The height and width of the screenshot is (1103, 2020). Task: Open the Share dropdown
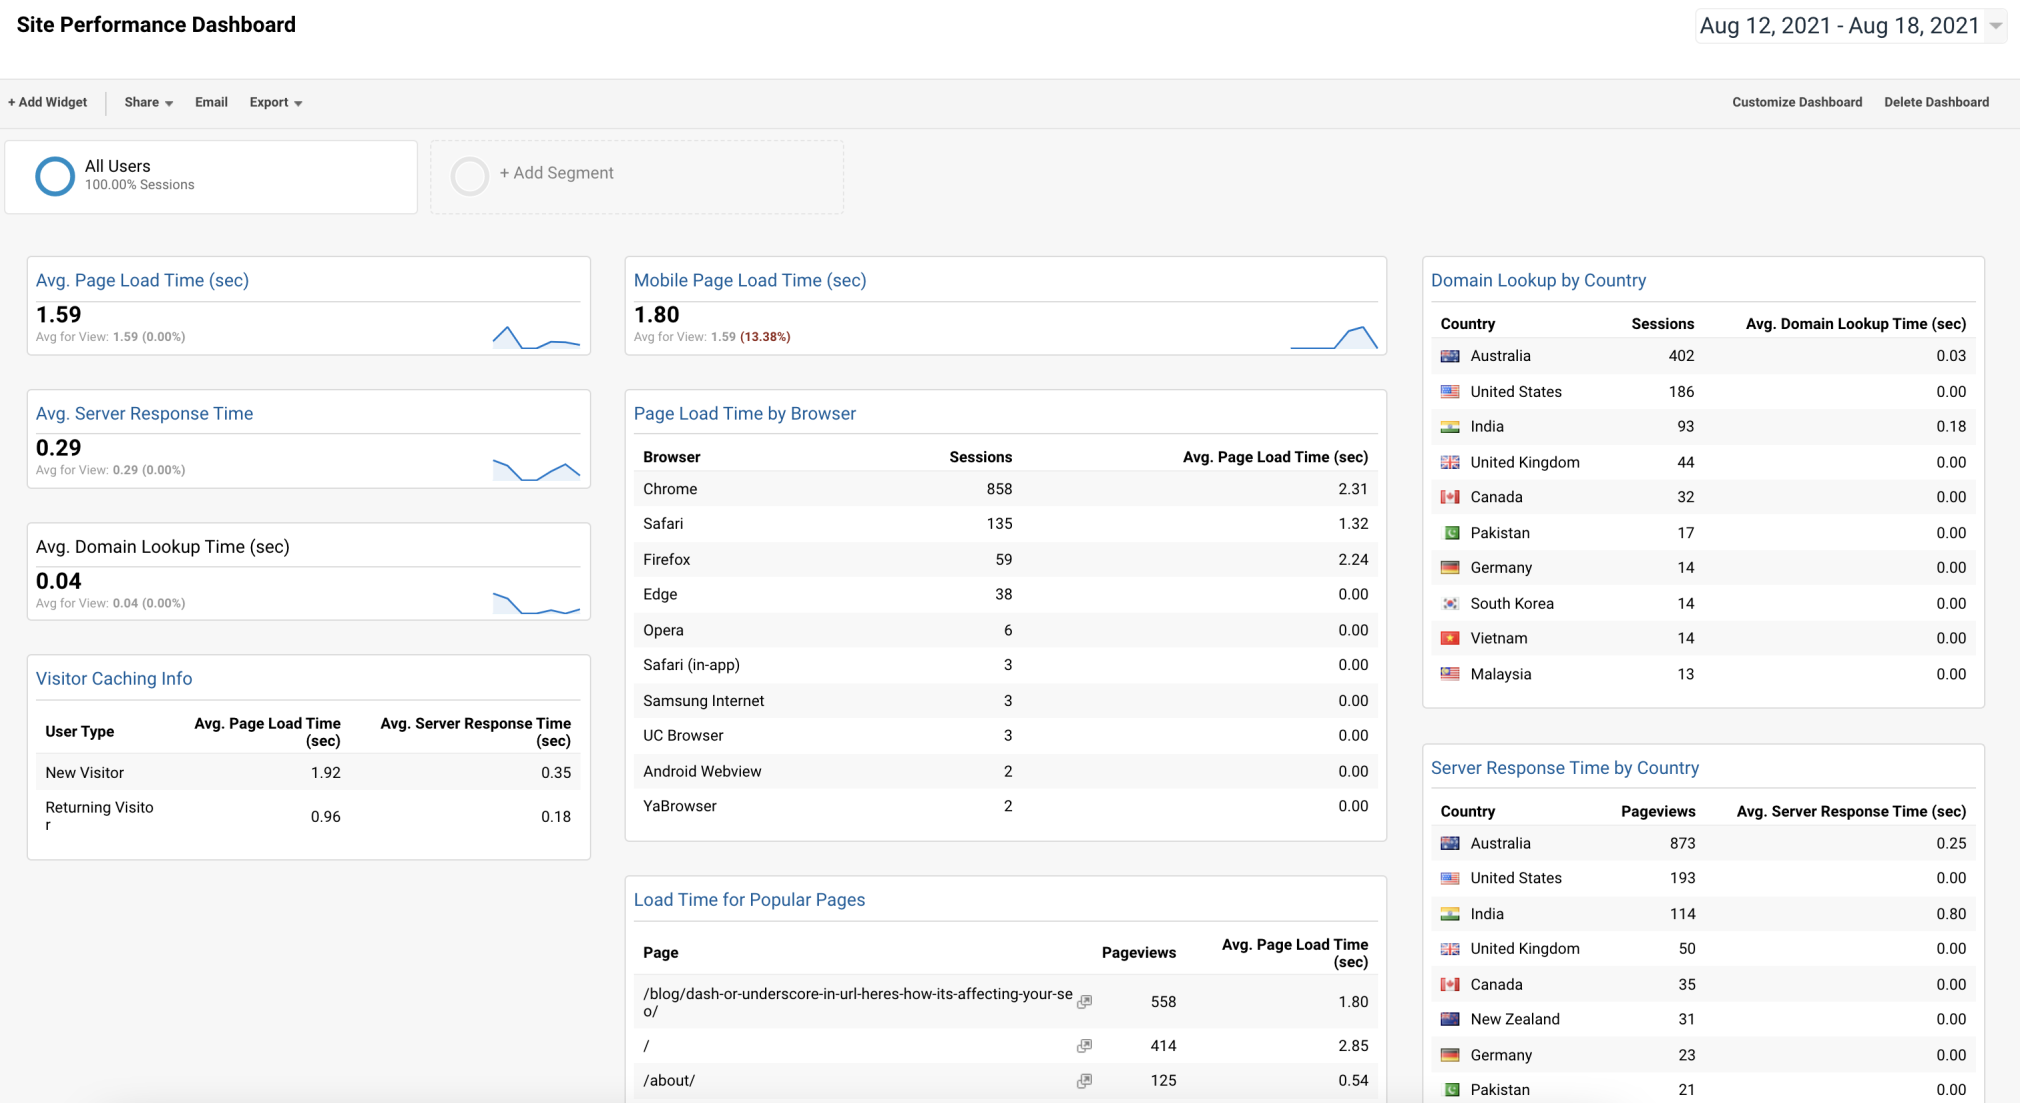146,102
